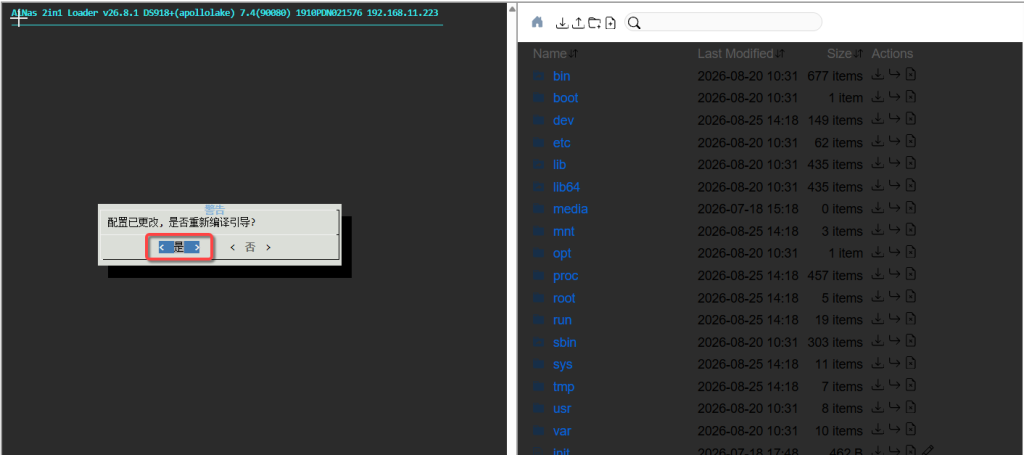Move the mnt folder via arrow icon
The width and height of the screenshot is (1024, 455).
(895, 230)
